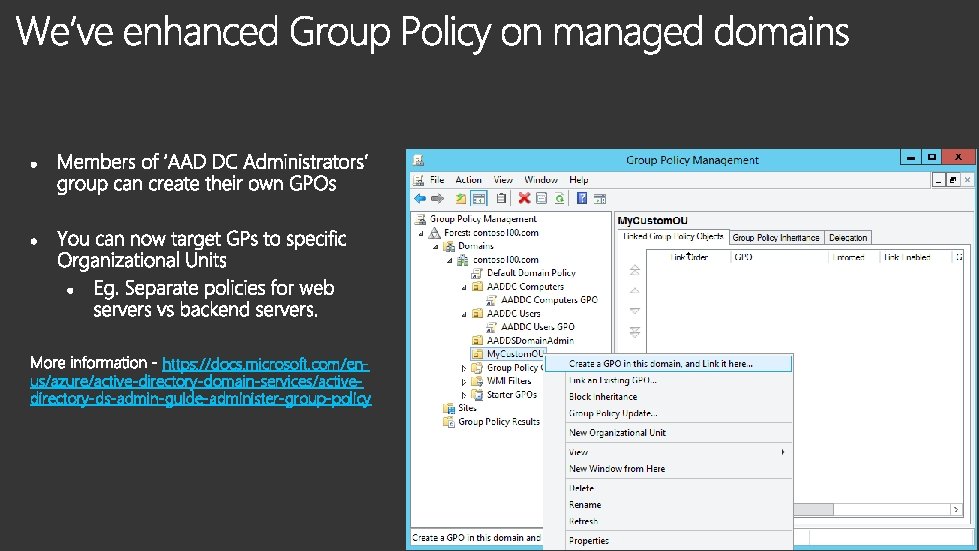Click the title bar Group Policy Management app icon

coord(418,160)
